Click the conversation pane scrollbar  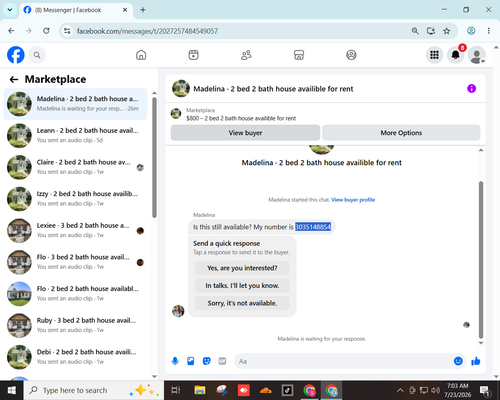point(481,260)
